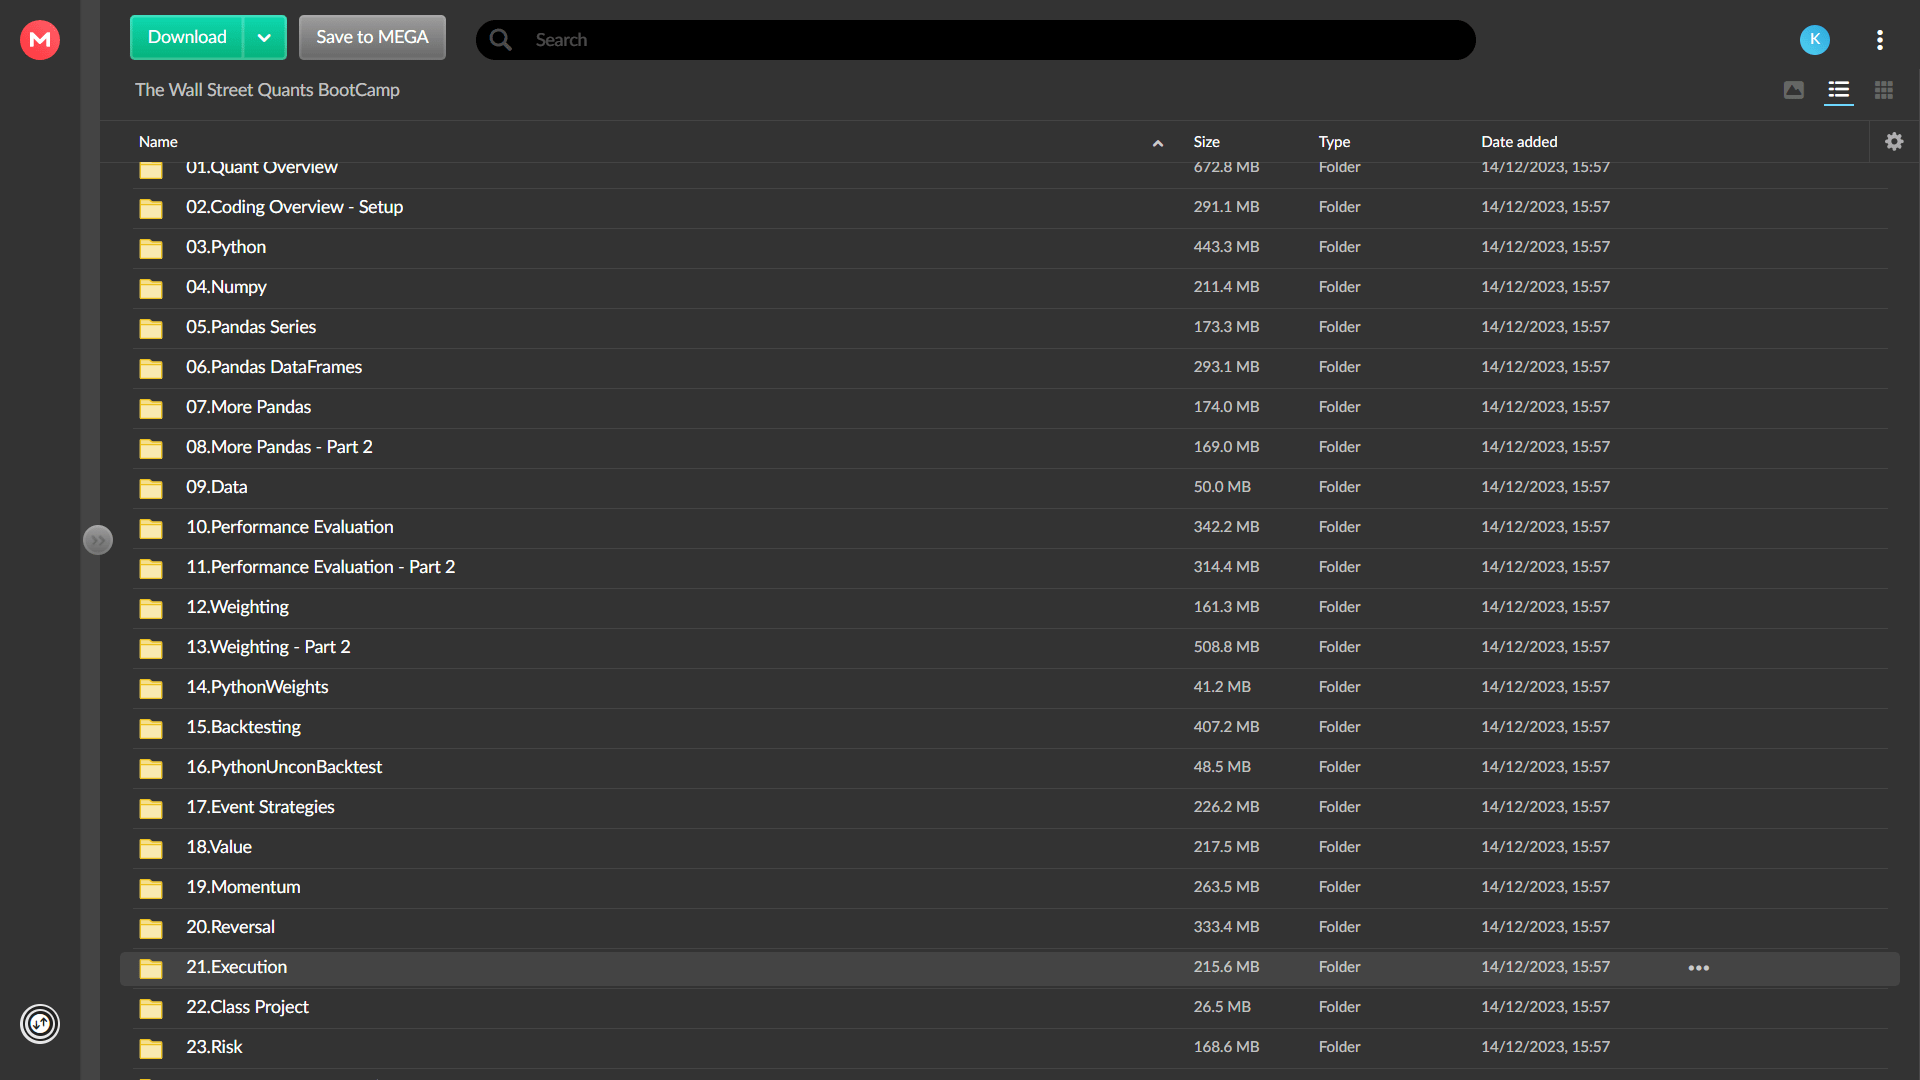
Task: Click the 26.5 MB size value
Action: click(1222, 1007)
